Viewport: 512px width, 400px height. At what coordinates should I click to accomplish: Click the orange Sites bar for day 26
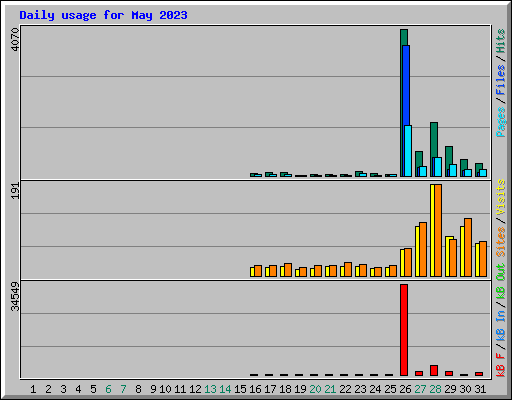pos(408,262)
